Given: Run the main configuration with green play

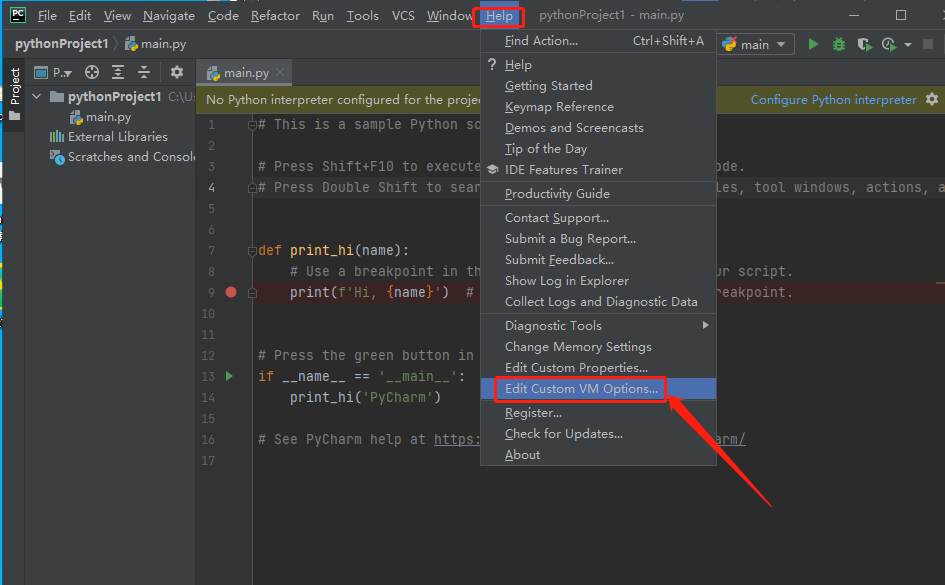Looking at the screenshot, I should click(813, 44).
